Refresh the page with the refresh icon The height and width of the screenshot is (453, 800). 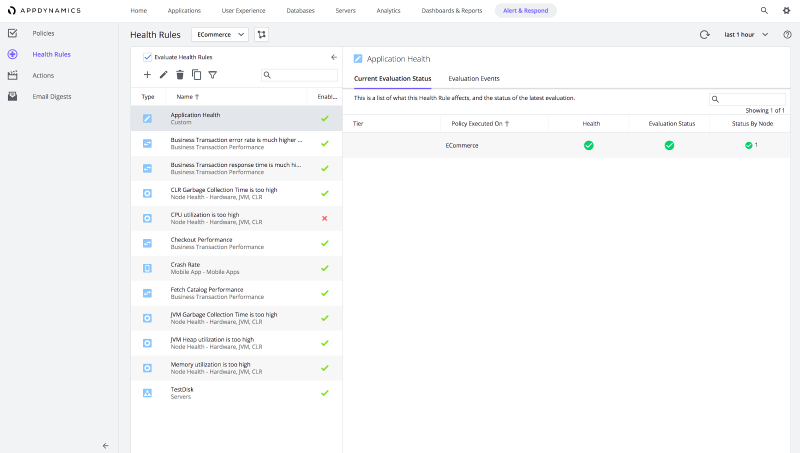[x=705, y=35]
